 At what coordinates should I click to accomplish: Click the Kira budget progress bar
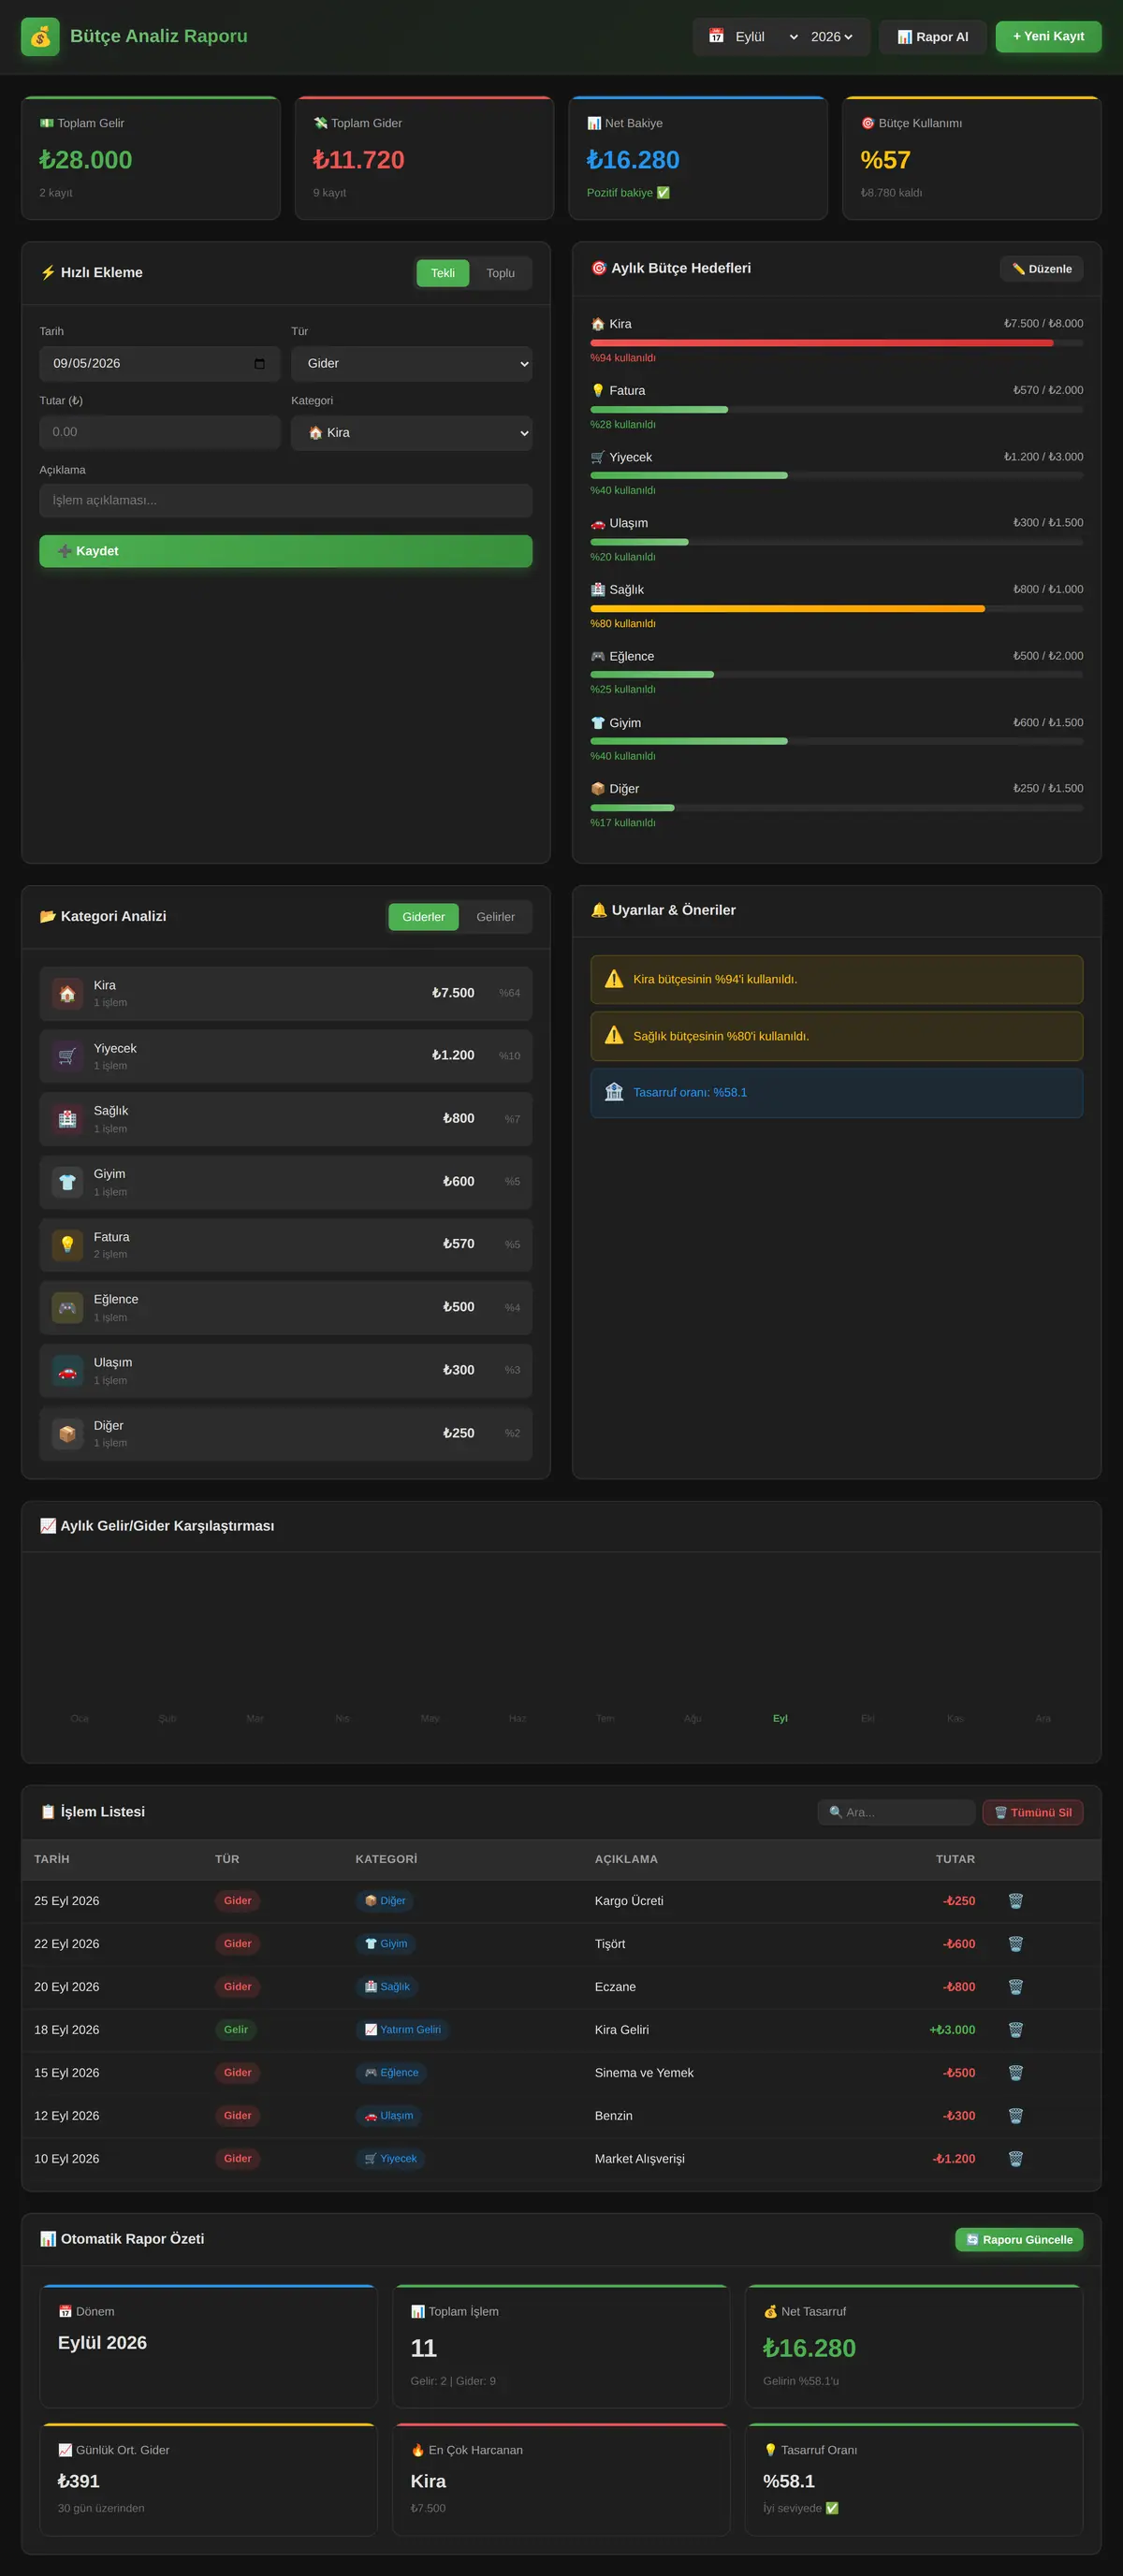pyautogui.click(x=836, y=343)
